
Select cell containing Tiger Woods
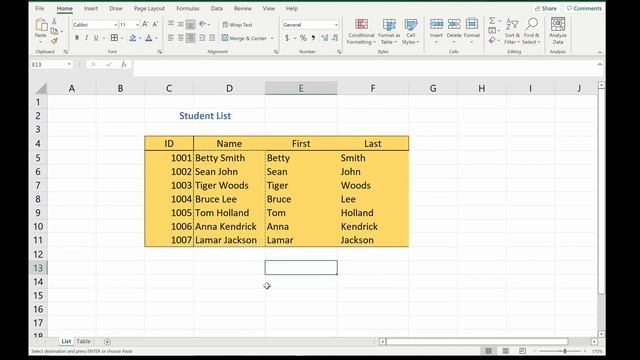229,185
